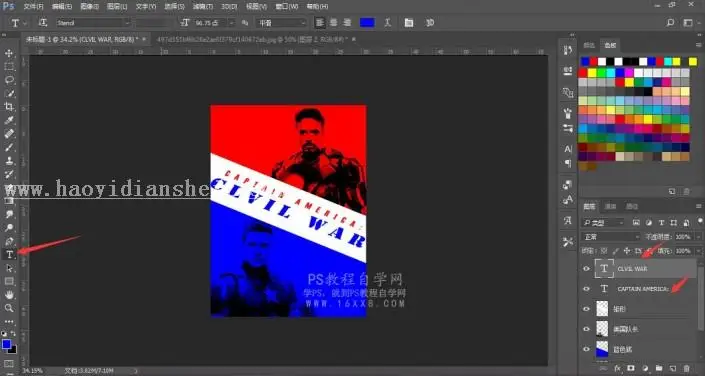Screen dimensions: 705x376
Task: Click the search icon at top right
Action: click(x=670, y=22)
